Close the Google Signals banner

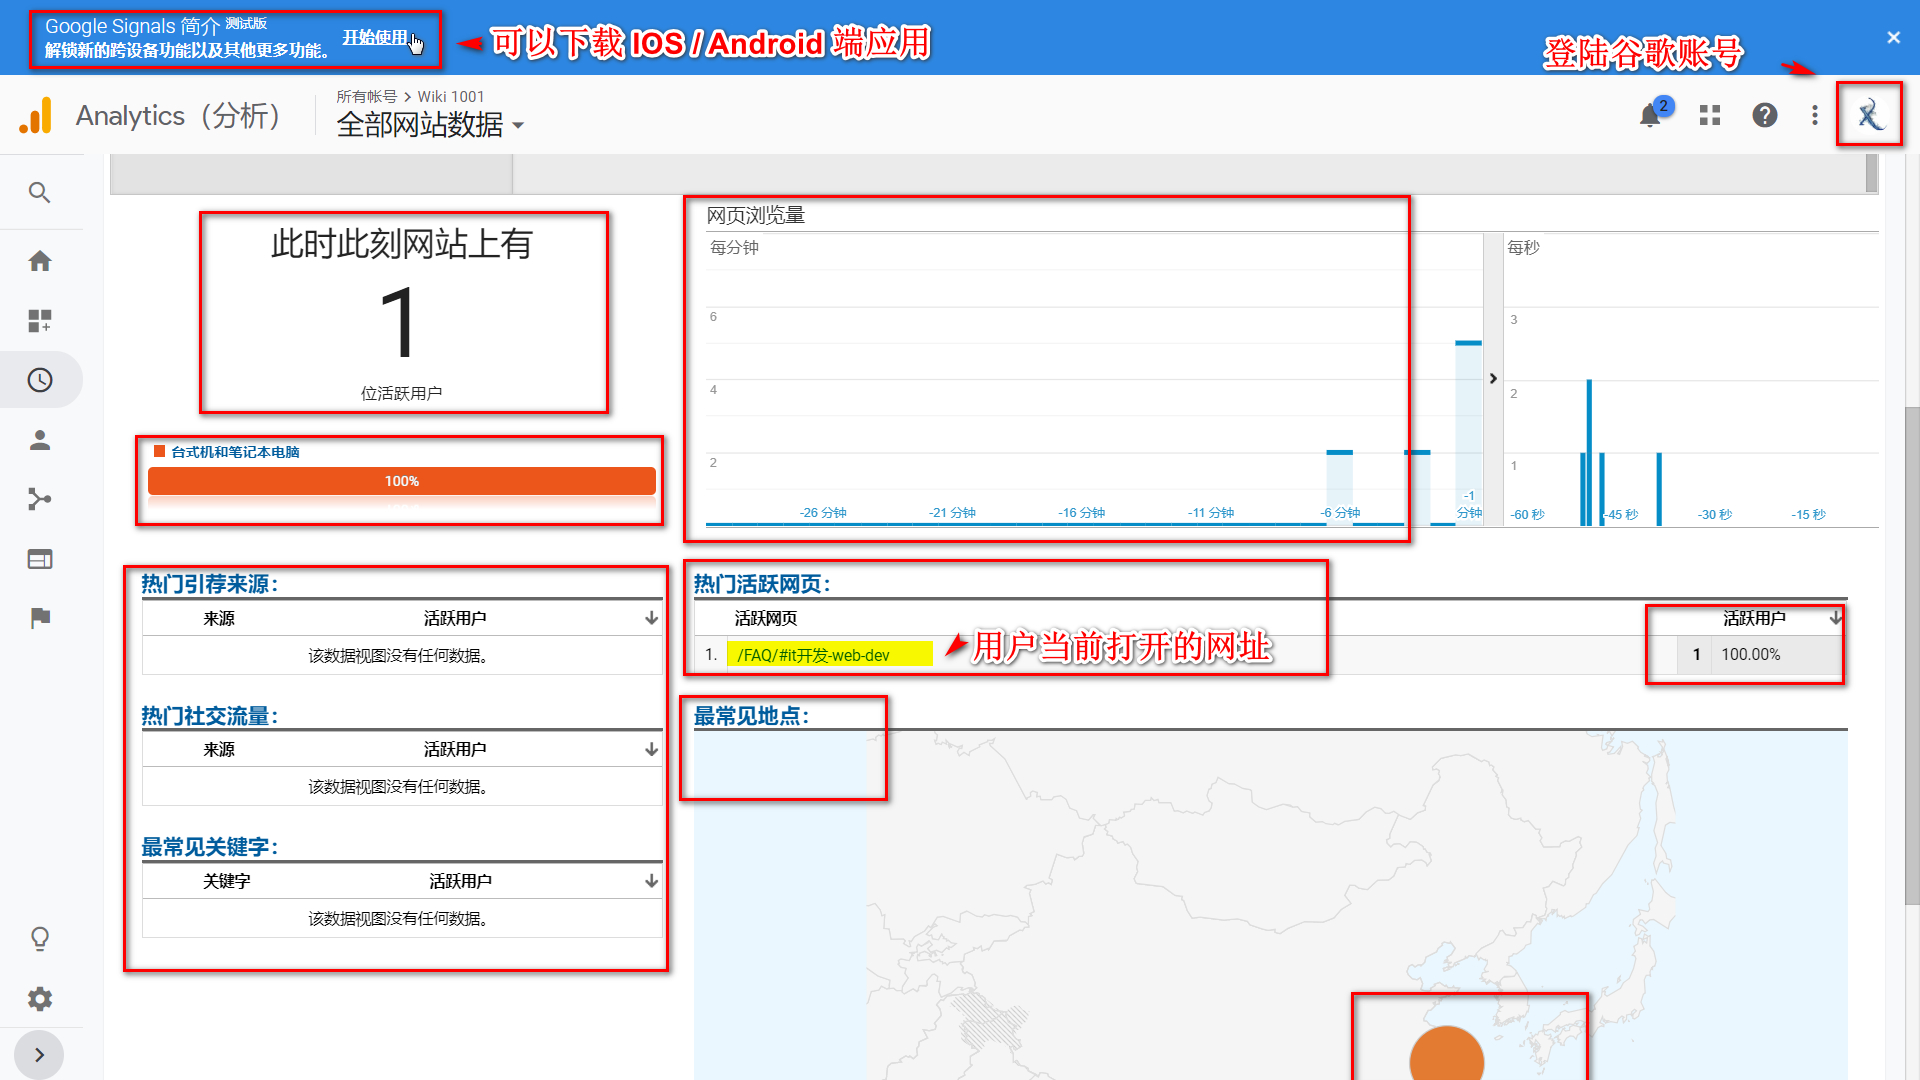coord(1893,37)
